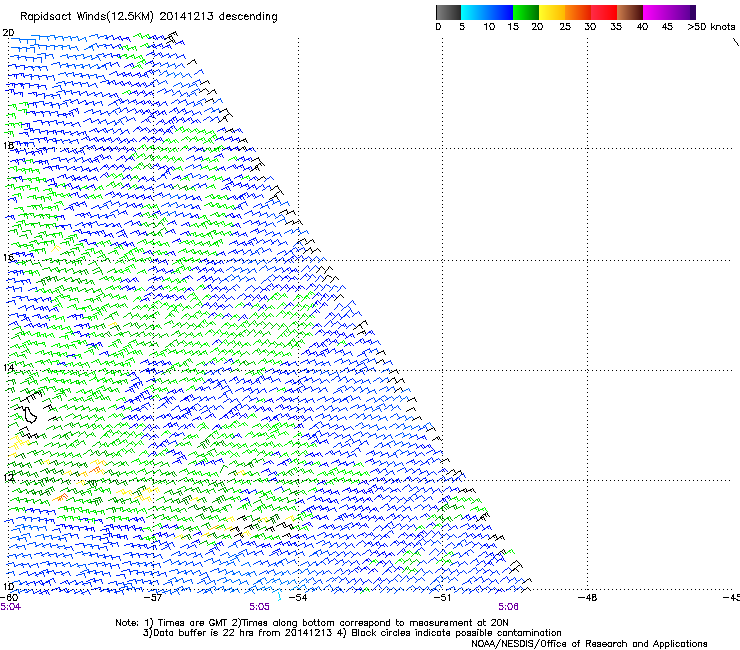Click the longitude label -48

coord(588,598)
